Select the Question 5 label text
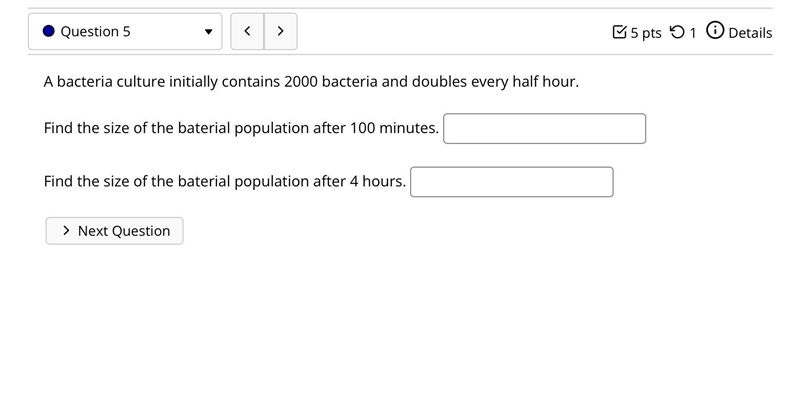This screenshot has width=800, height=393. coord(95,32)
